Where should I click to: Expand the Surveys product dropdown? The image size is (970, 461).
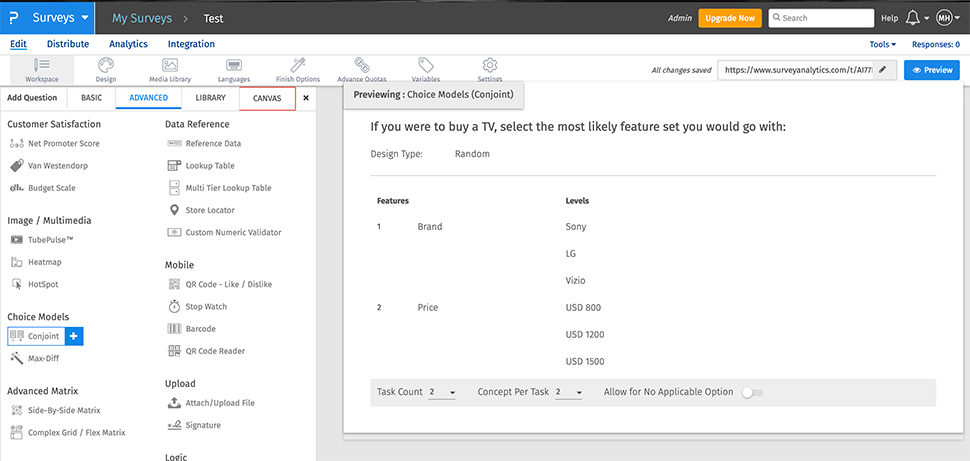[x=61, y=18]
